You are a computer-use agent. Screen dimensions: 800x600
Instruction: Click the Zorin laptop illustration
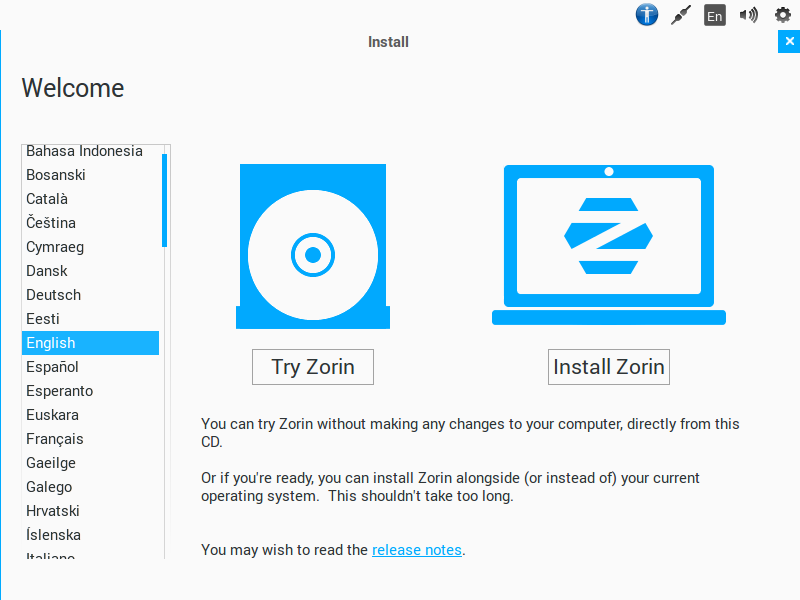pos(608,245)
